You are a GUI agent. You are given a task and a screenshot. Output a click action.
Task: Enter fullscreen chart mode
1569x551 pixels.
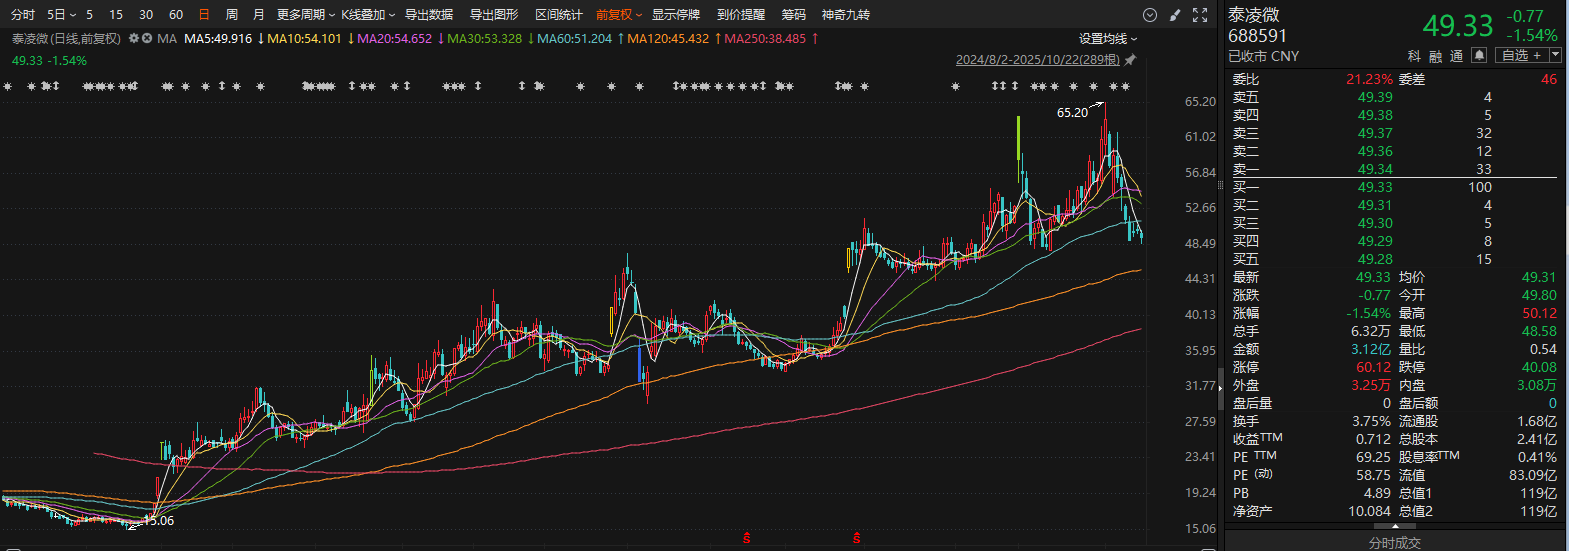click(x=1200, y=15)
